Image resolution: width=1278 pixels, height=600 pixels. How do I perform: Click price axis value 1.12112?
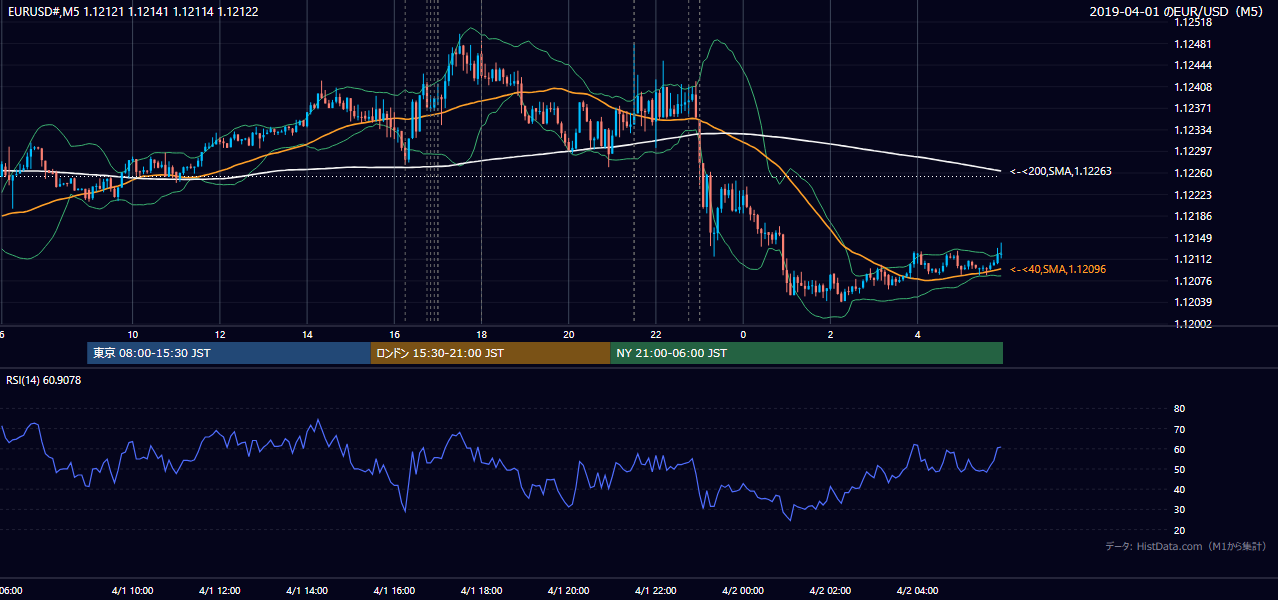click(x=1192, y=259)
